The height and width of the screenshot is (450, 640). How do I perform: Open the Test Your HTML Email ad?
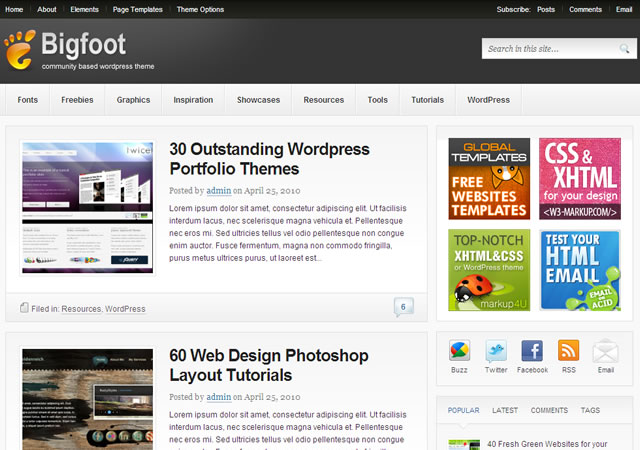580,270
